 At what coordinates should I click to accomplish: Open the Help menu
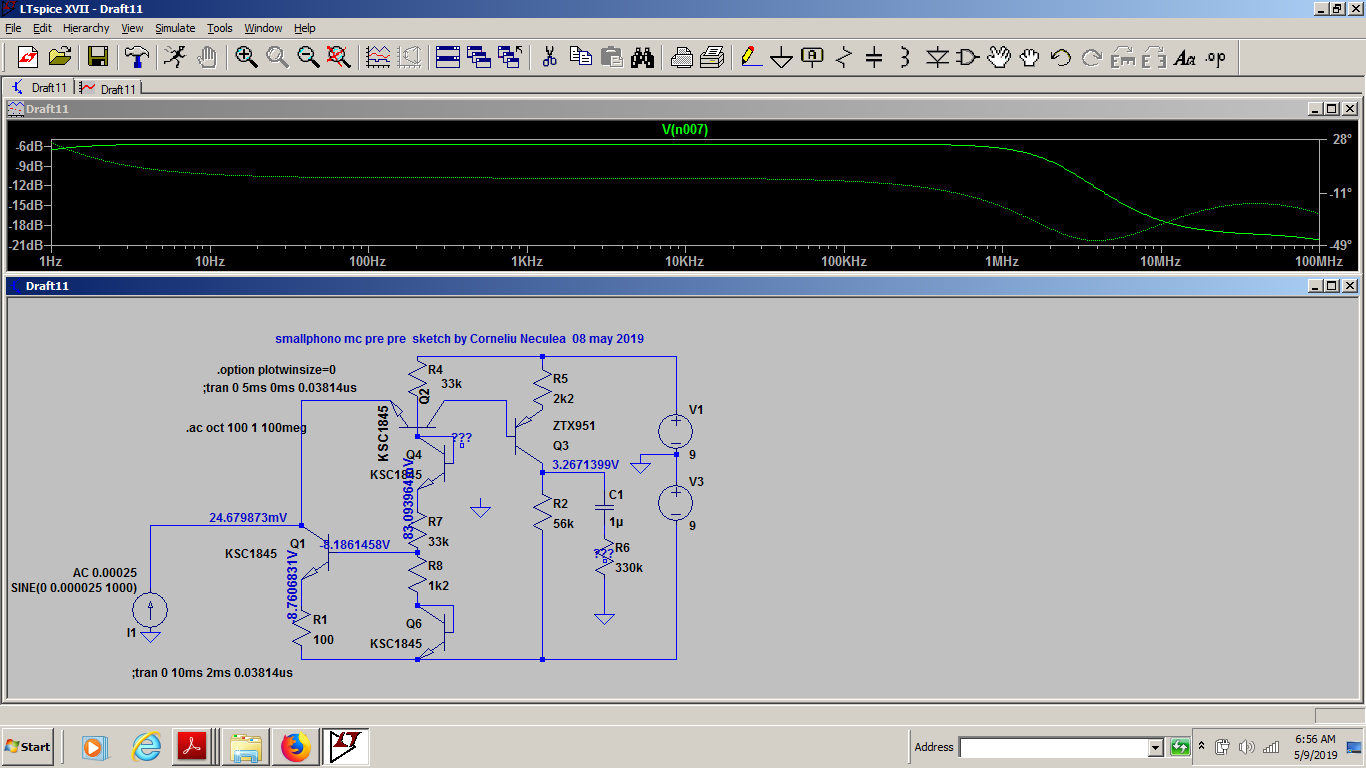tap(305, 28)
